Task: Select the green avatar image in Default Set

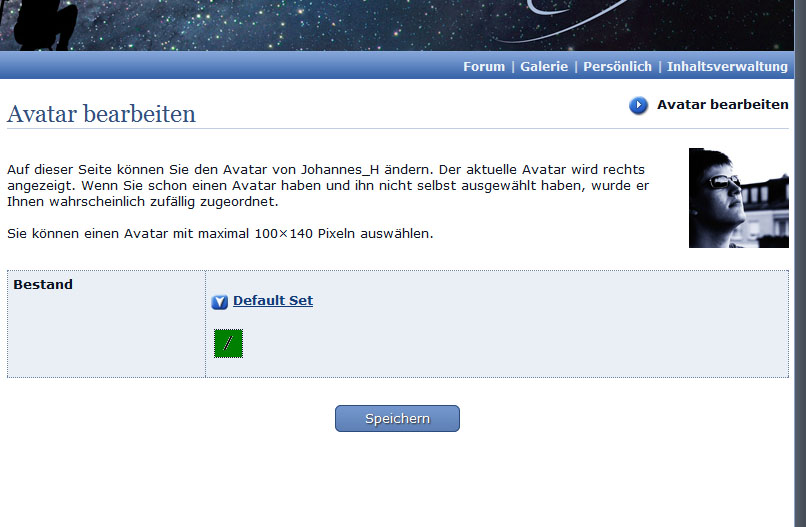Action: (x=228, y=343)
